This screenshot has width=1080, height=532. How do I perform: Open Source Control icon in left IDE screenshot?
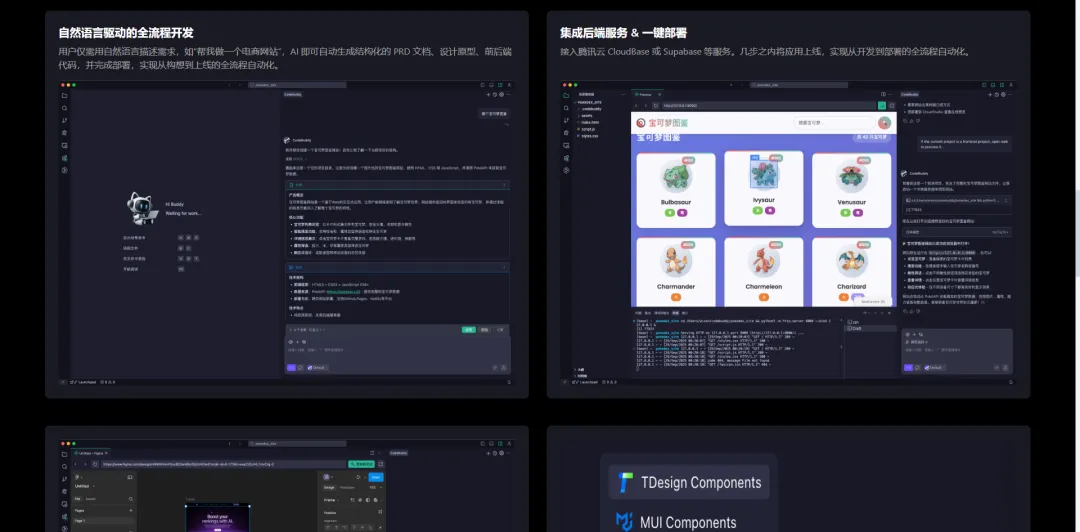pos(64,121)
